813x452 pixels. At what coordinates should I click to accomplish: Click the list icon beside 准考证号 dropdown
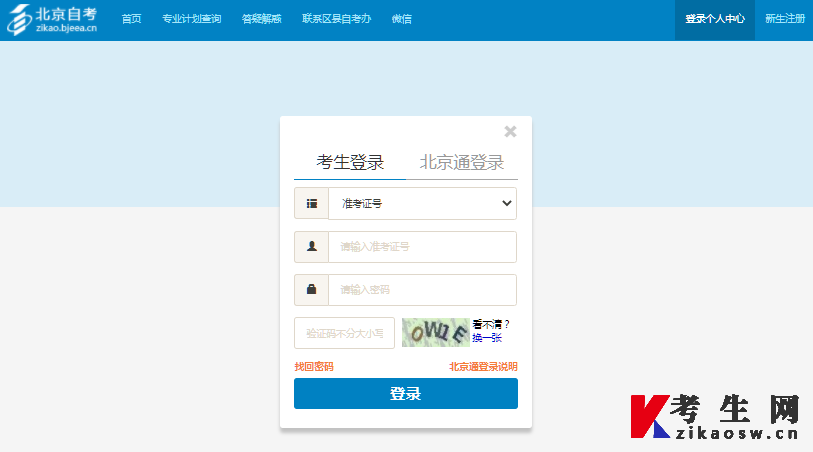312,204
